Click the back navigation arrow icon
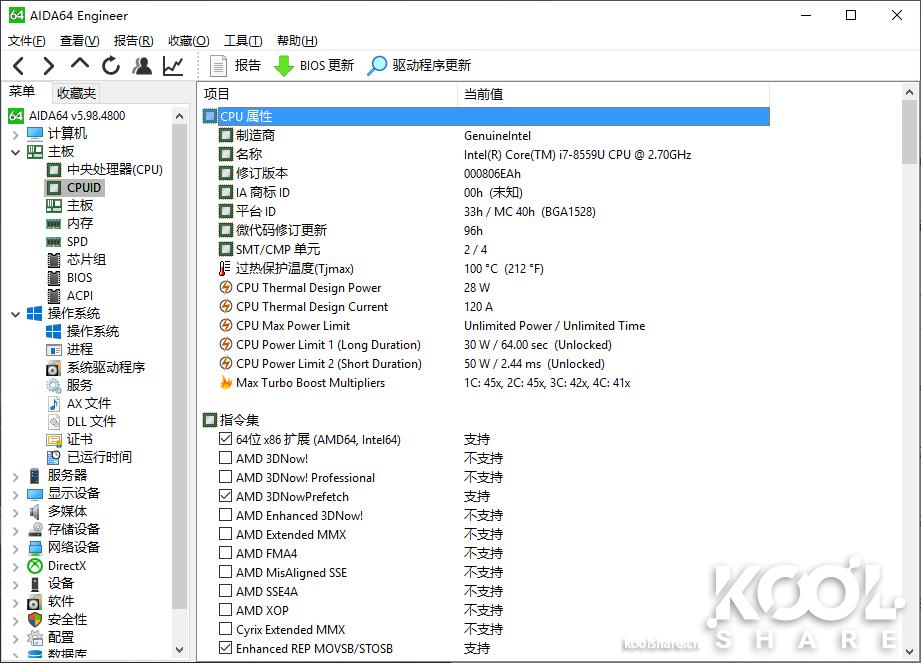The height and width of the screenshot is (663, 921). coord(20,65)
